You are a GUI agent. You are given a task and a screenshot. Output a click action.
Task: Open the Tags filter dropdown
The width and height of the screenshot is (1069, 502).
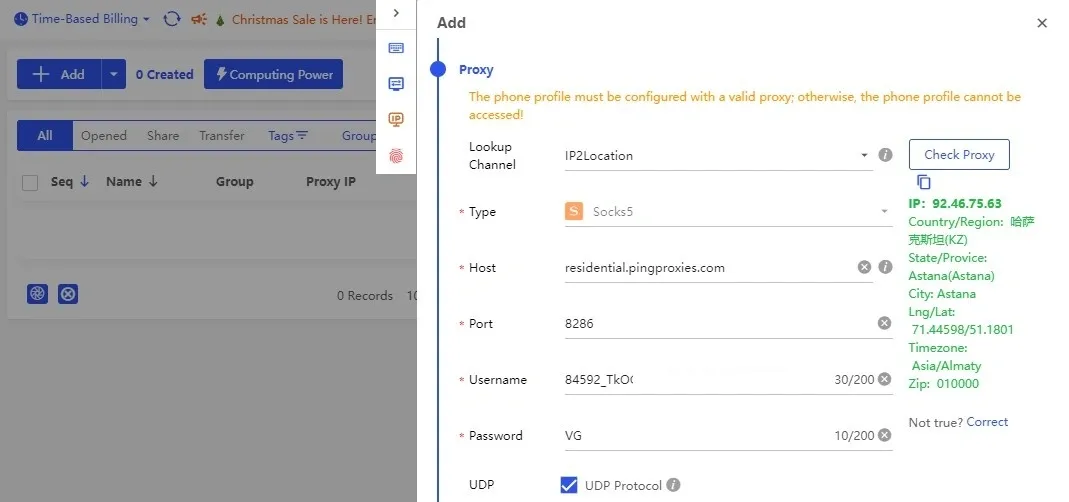(288, 136)
